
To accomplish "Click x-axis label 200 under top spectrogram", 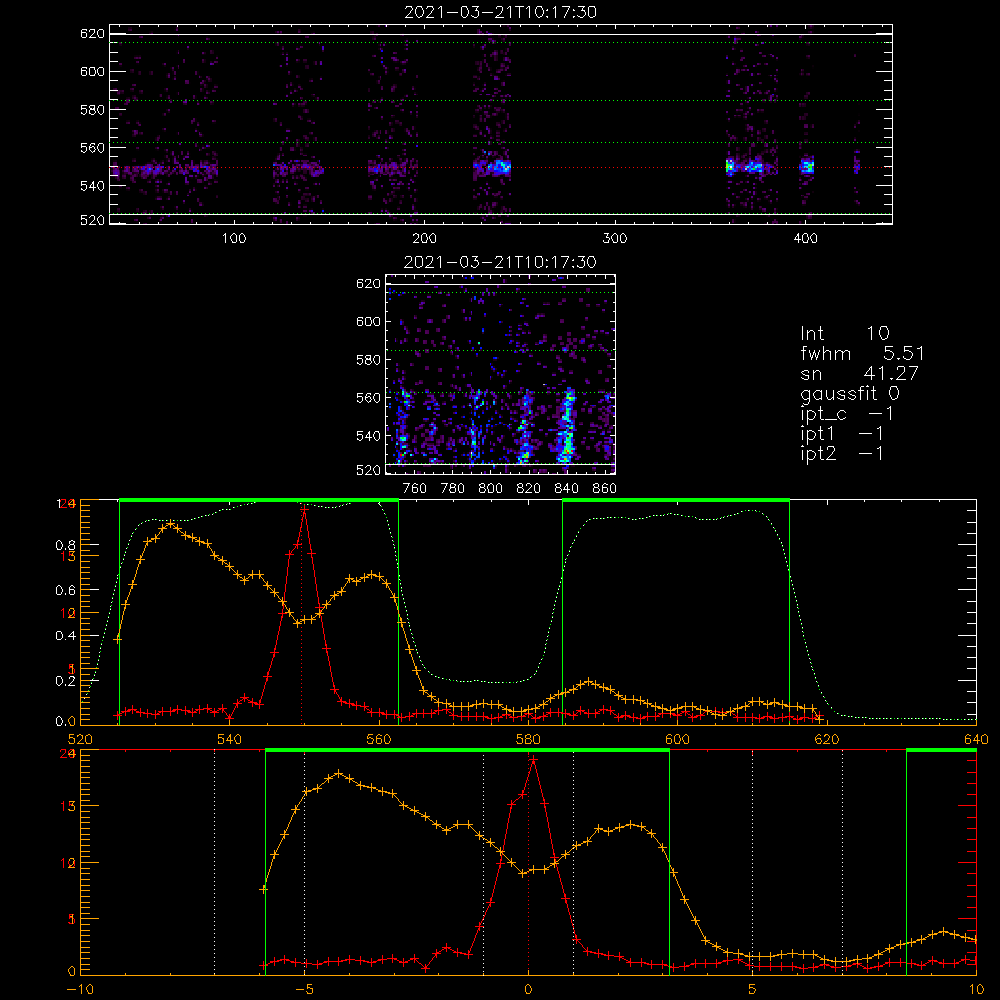I will 424,239.
